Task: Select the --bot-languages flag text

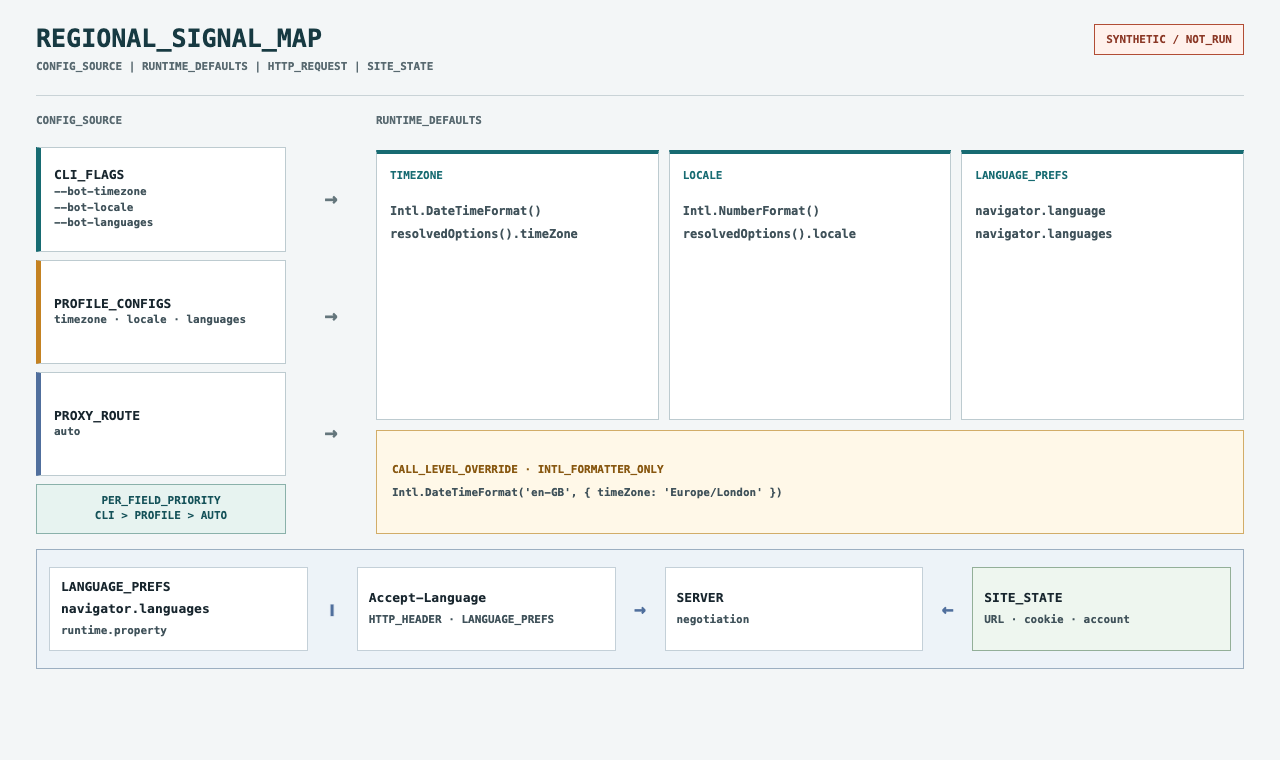Action: pos(104,222)
